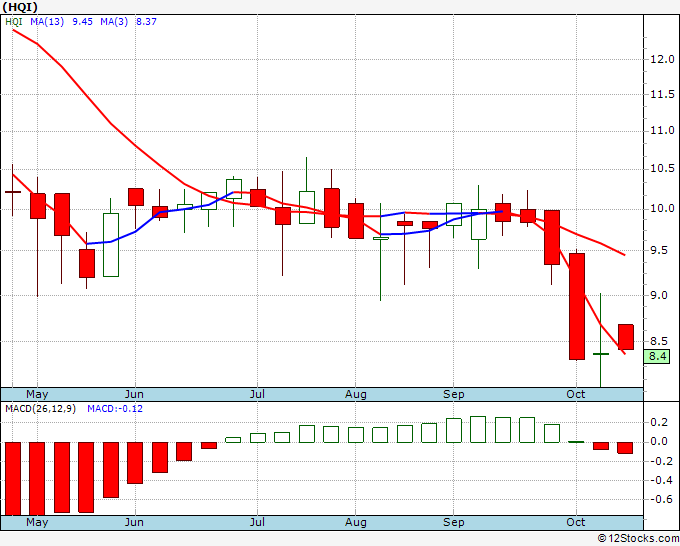Image resolution: width=680 pixels, height=546 pixels.
Task: Click the 10.5 price axis label
Action: point(662,168)
